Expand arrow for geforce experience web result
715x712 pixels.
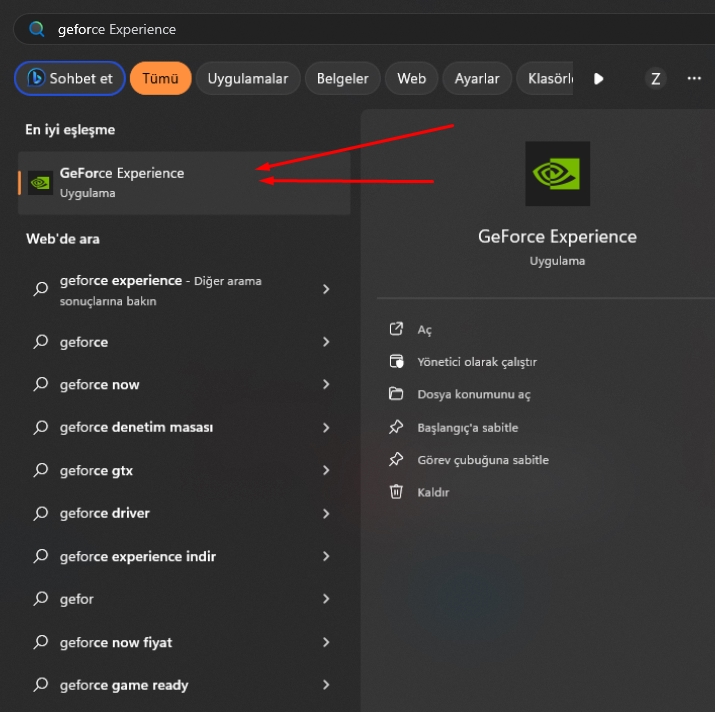(x=326, y=289)
